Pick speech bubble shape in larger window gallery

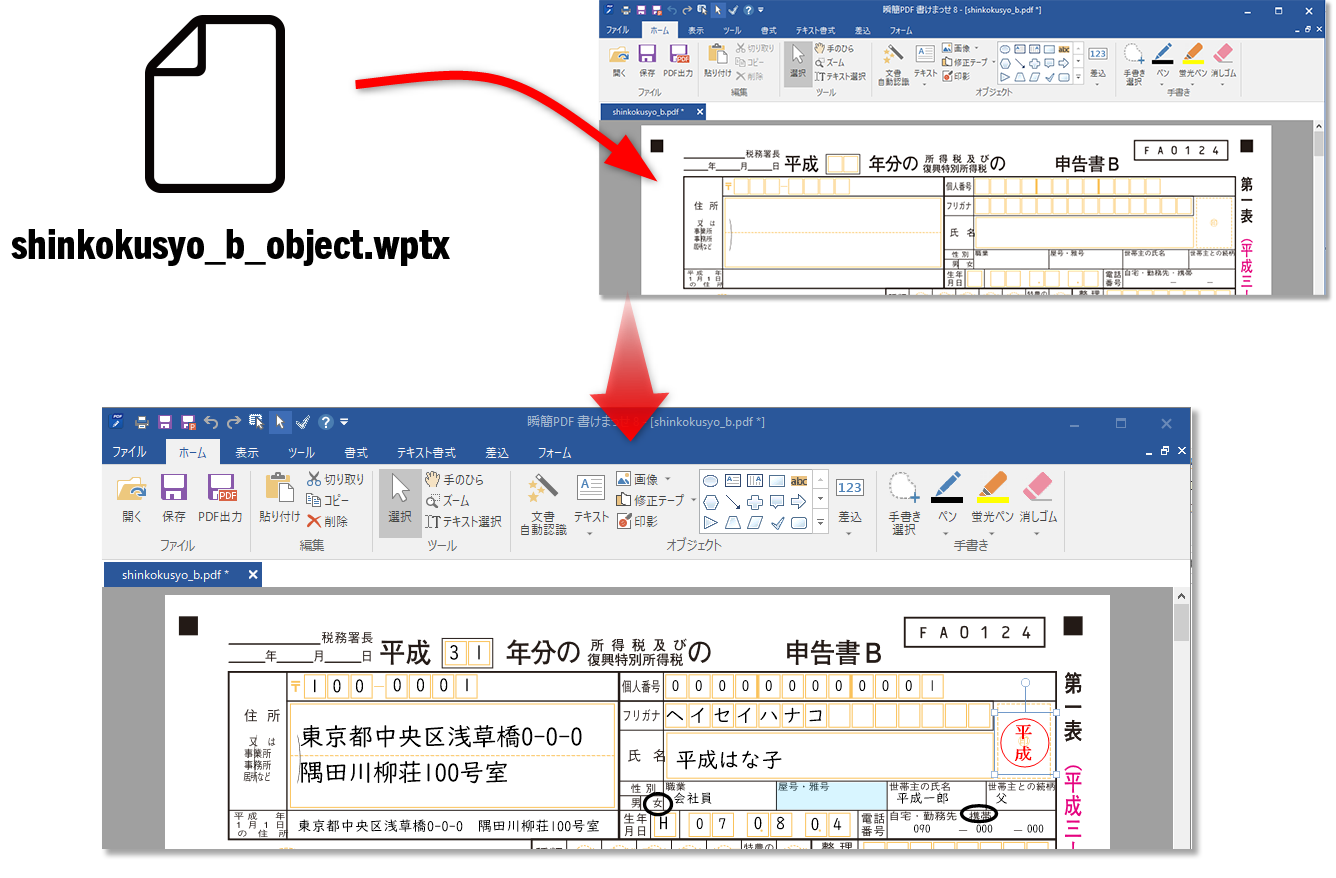click(x=777, y=501)
